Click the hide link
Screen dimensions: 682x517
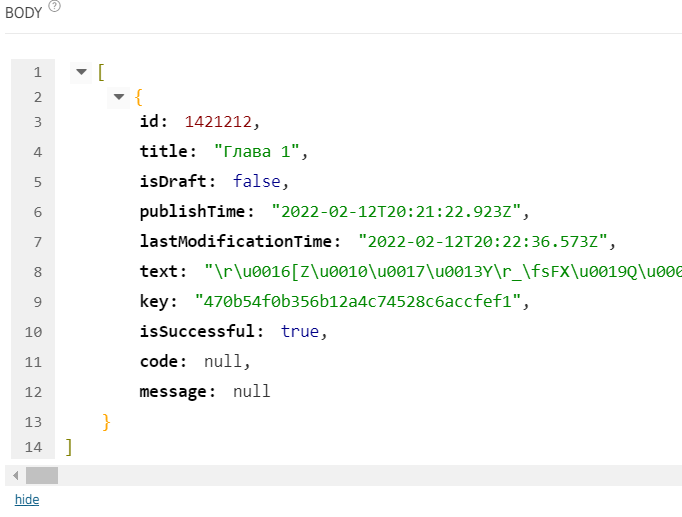(27, 499)
